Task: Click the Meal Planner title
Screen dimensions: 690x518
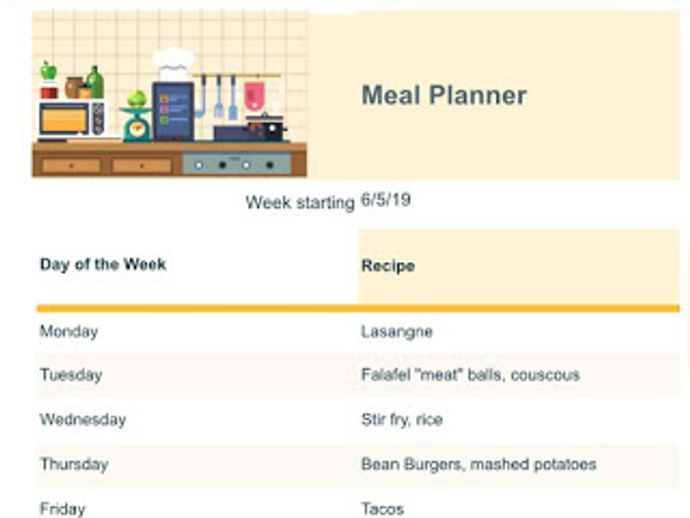Action: [x=444, y=96]
